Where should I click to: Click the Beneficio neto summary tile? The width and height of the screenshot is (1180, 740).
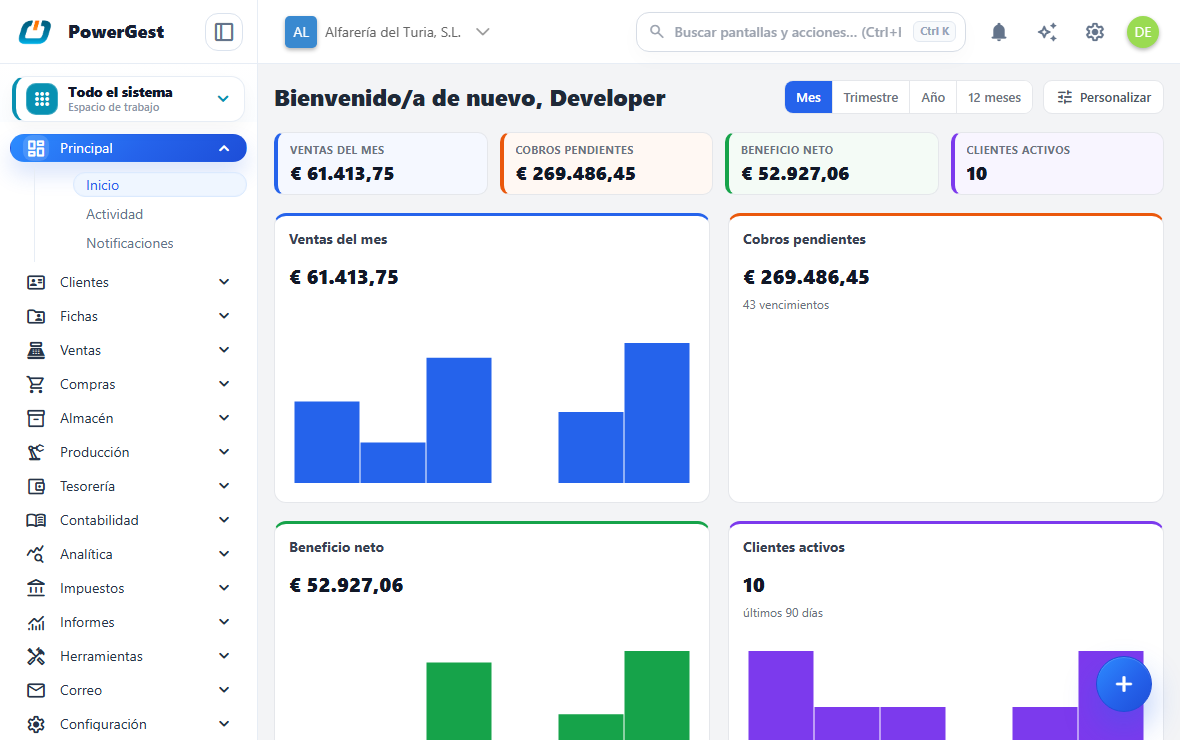point(832,163)
